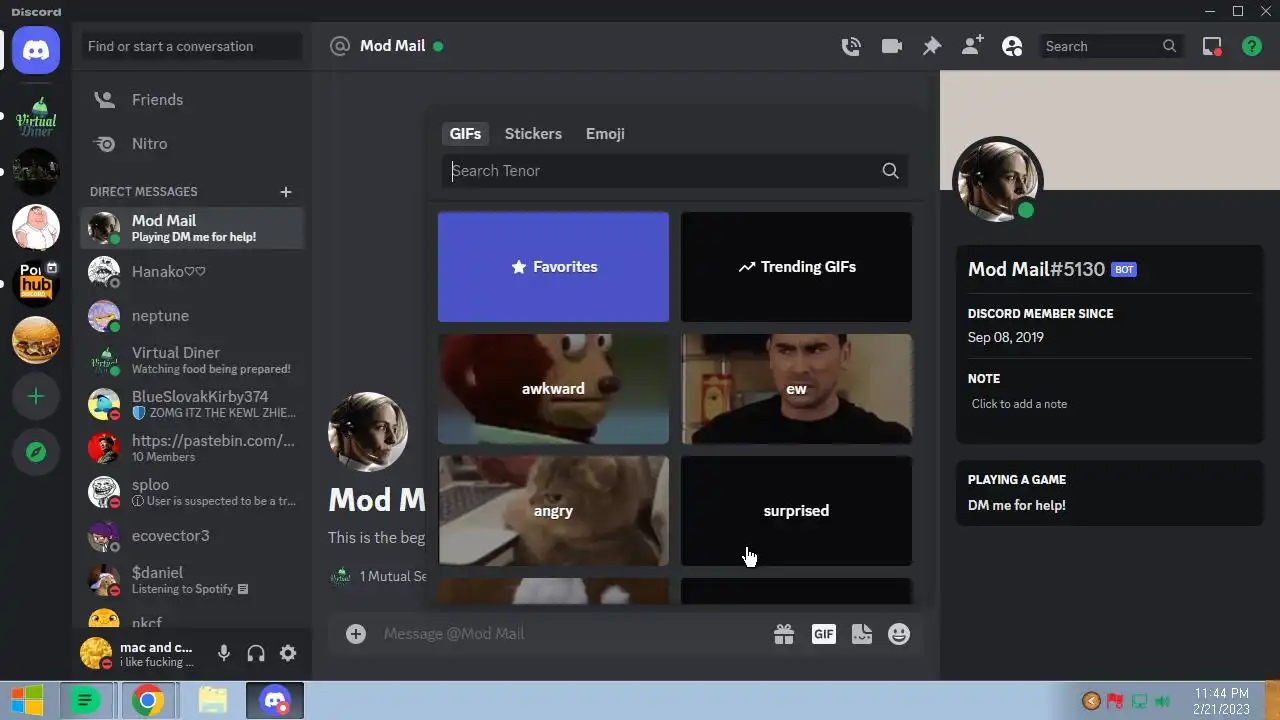The height and width of the screenshot is (720, 1280).
Task: Open the Trending GIFs category
Action: click(796, 267)
